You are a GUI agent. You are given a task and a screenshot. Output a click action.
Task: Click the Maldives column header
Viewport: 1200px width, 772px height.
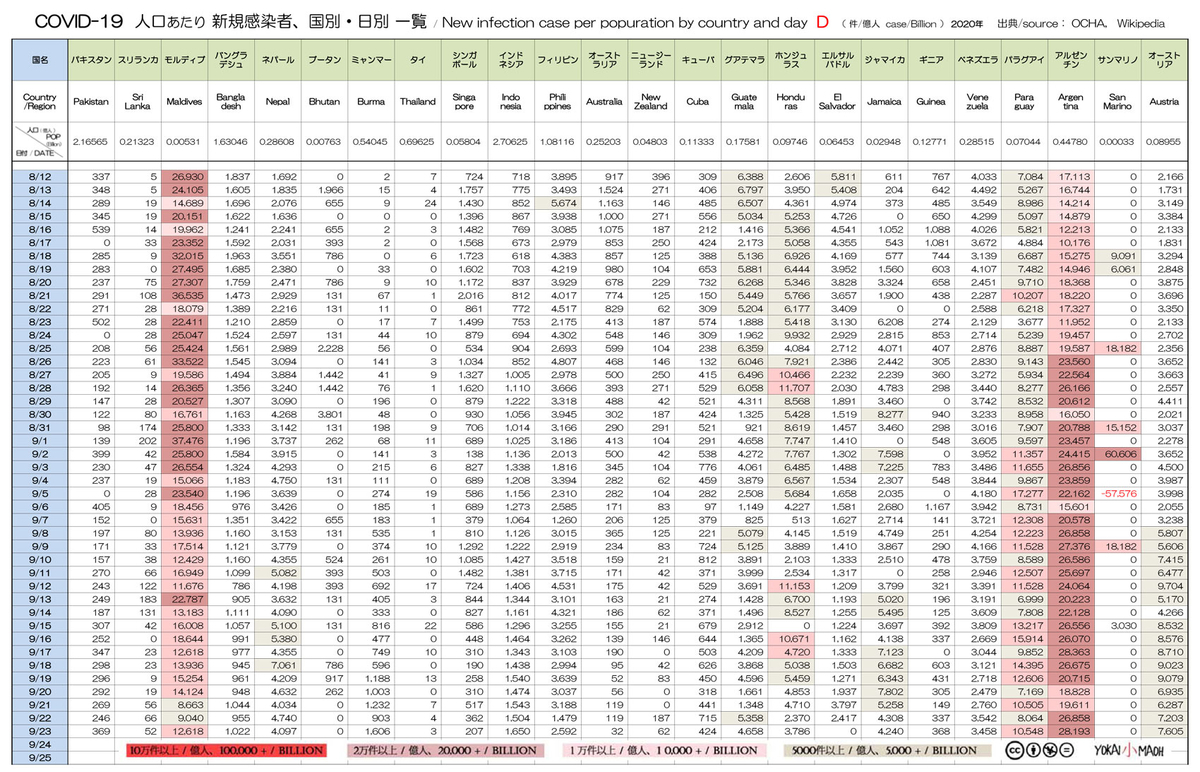tap(184, 102)
